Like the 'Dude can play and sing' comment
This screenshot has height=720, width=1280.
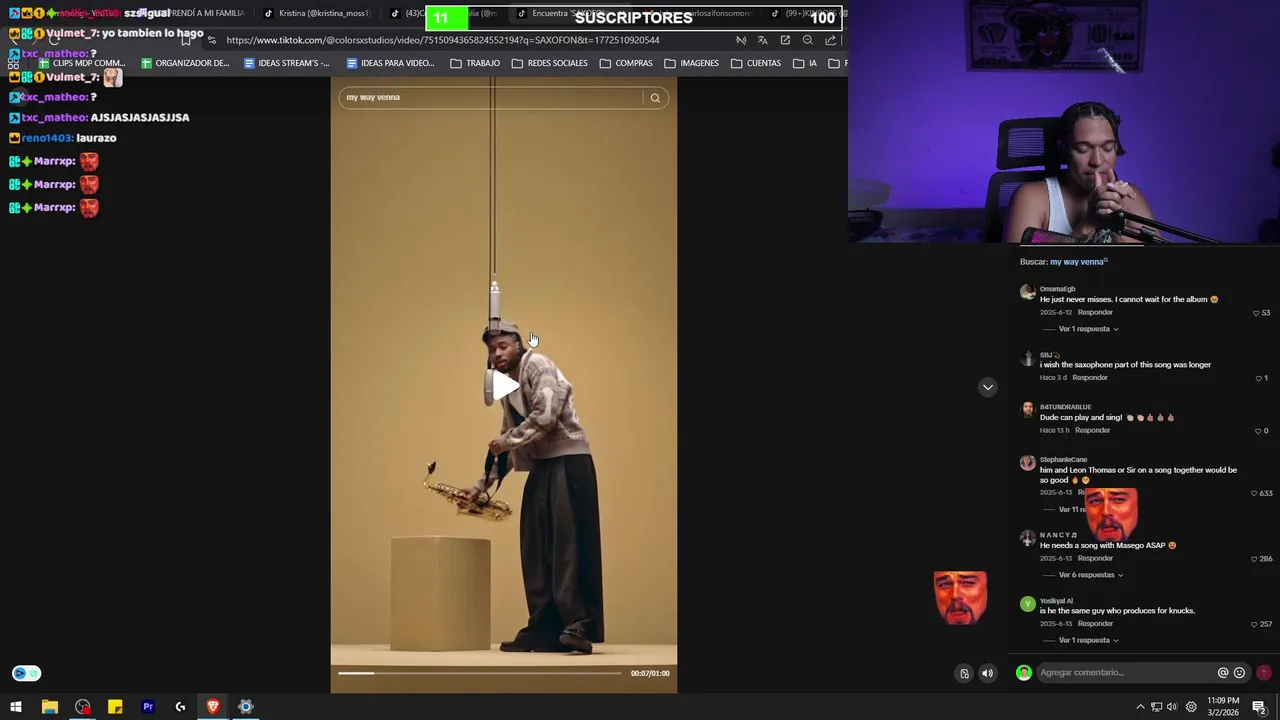1258,431
